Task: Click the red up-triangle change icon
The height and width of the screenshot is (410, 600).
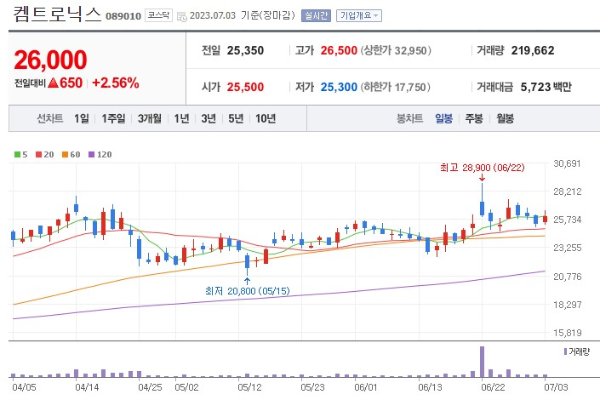Action: pyautogui.click(x=53, y=83)
